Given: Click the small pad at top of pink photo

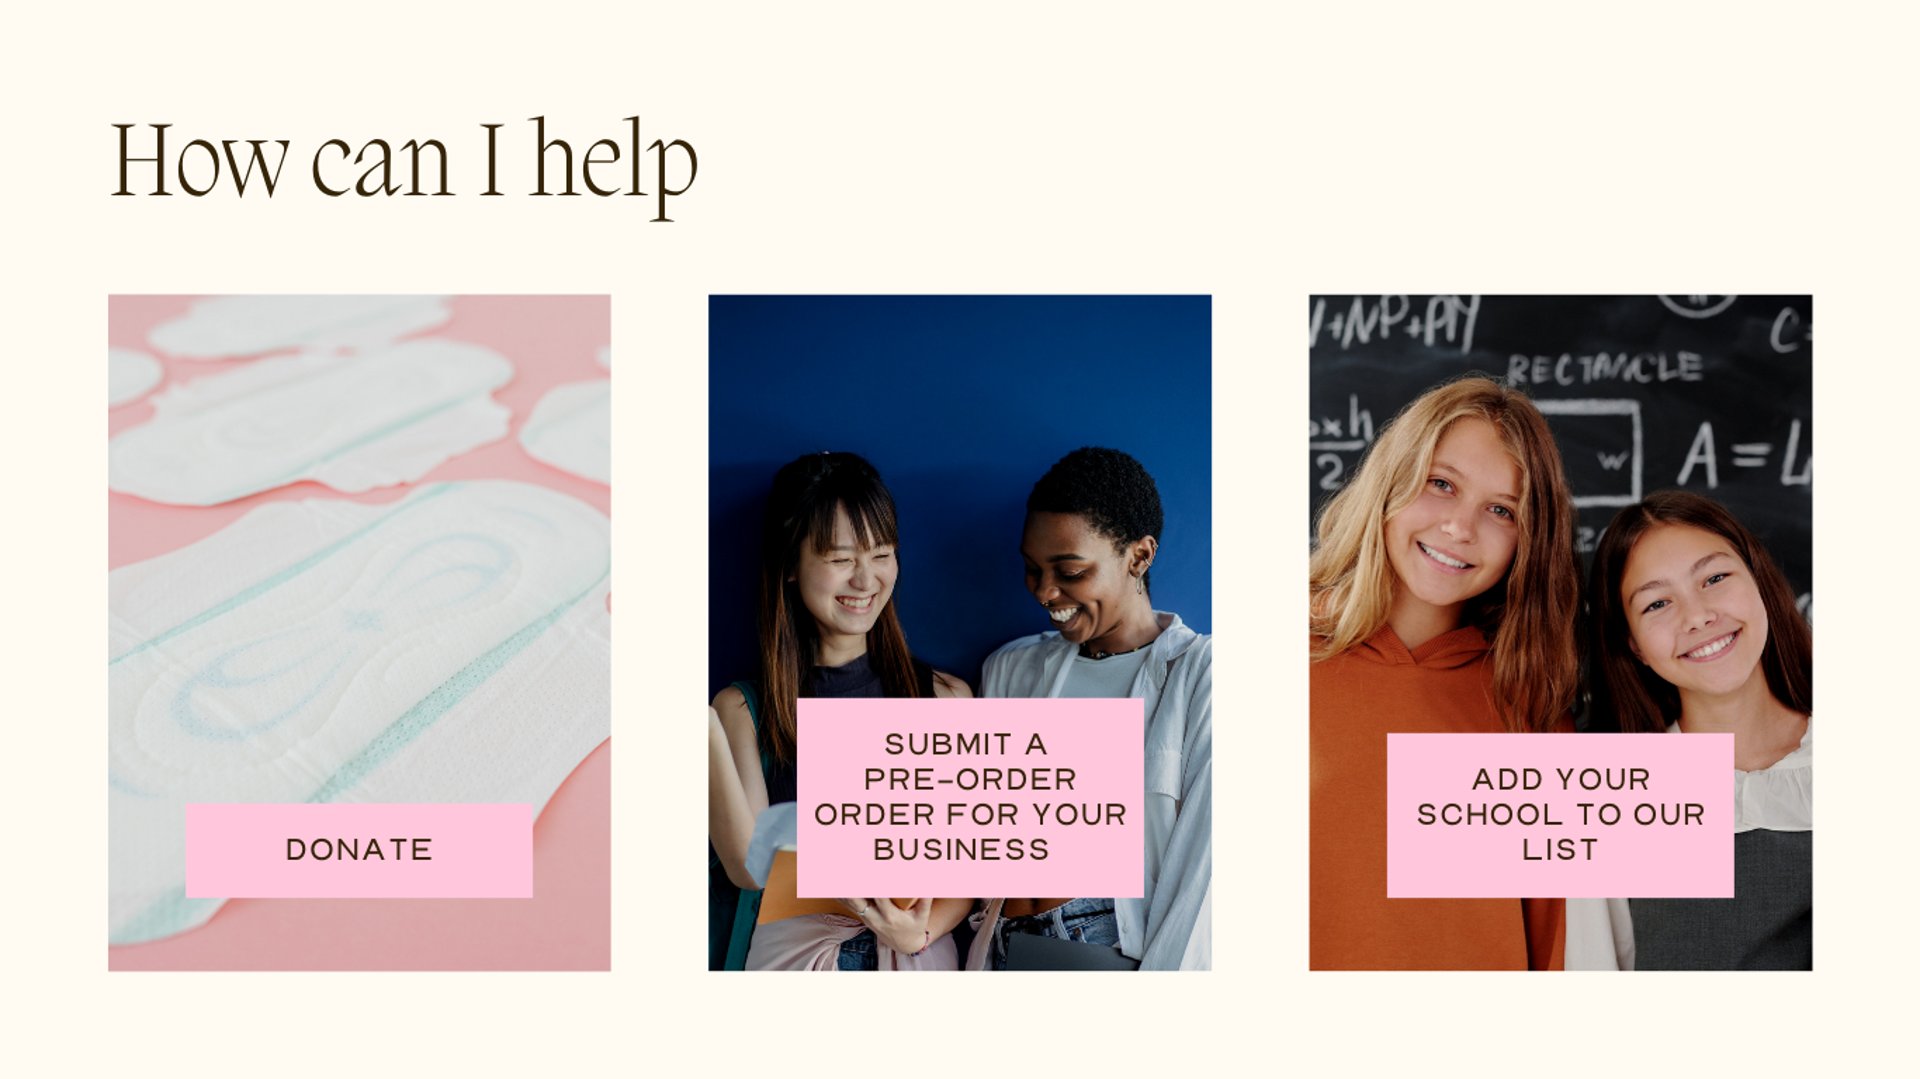Looking at the screenshot, I should point(298,325).
